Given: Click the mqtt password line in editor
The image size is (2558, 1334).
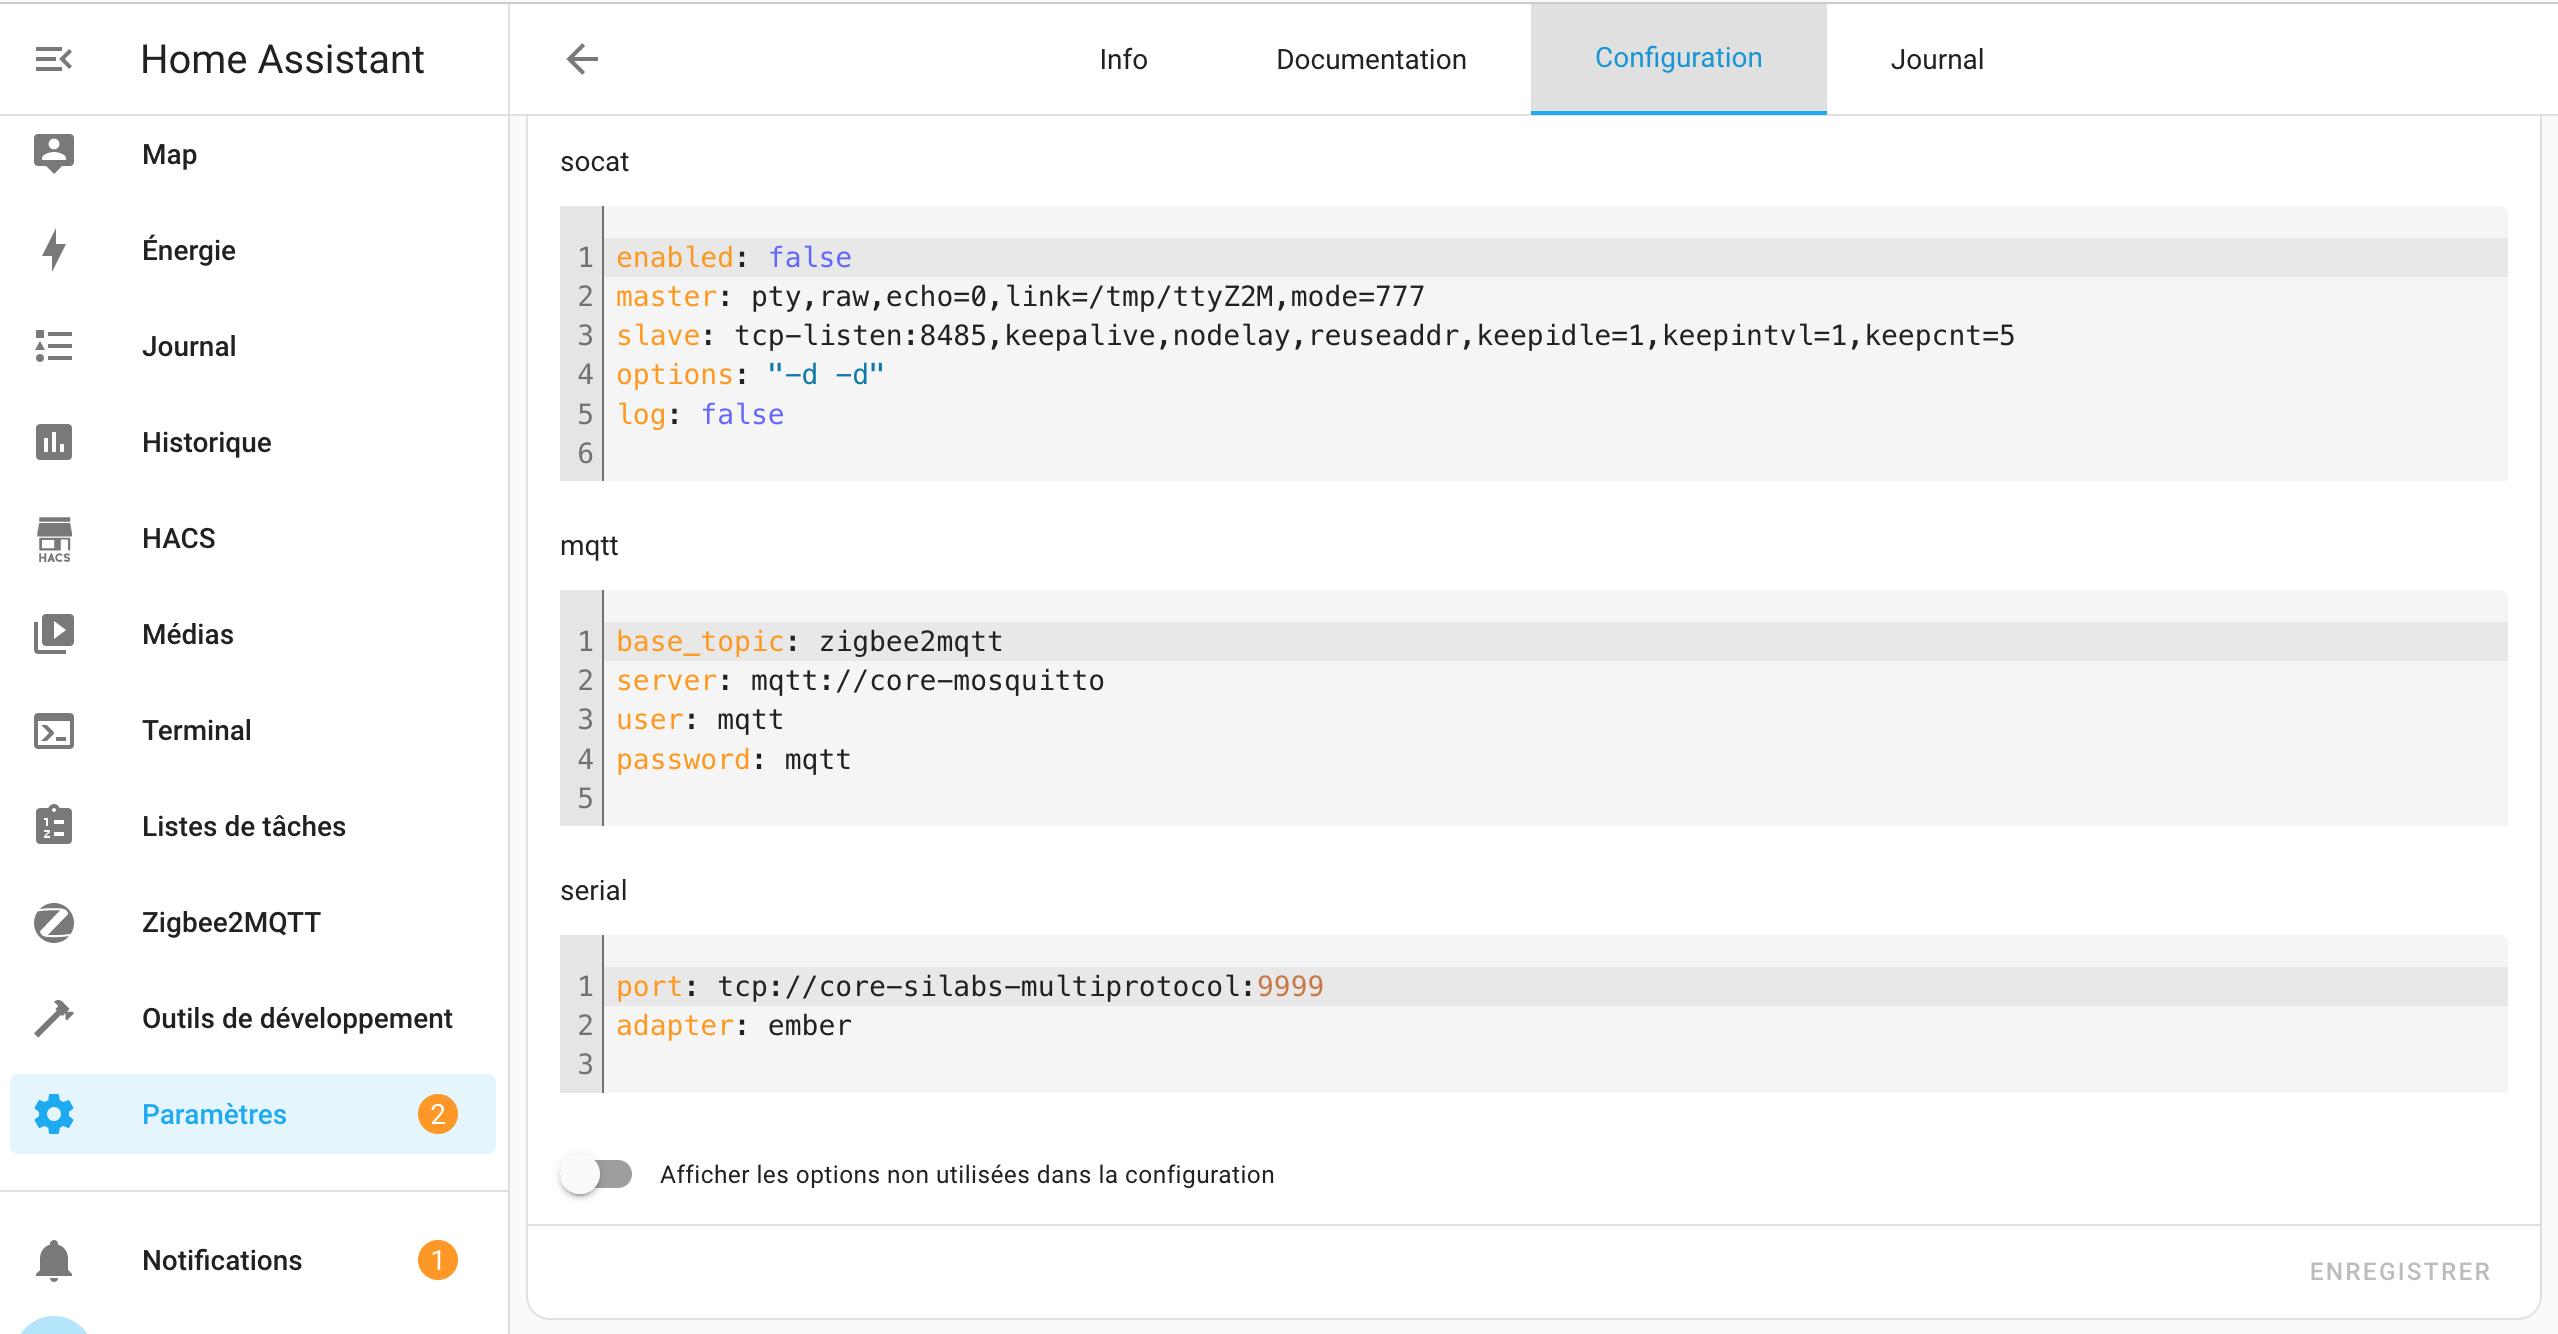Looking at the screenshot, I should click(733, 759).
